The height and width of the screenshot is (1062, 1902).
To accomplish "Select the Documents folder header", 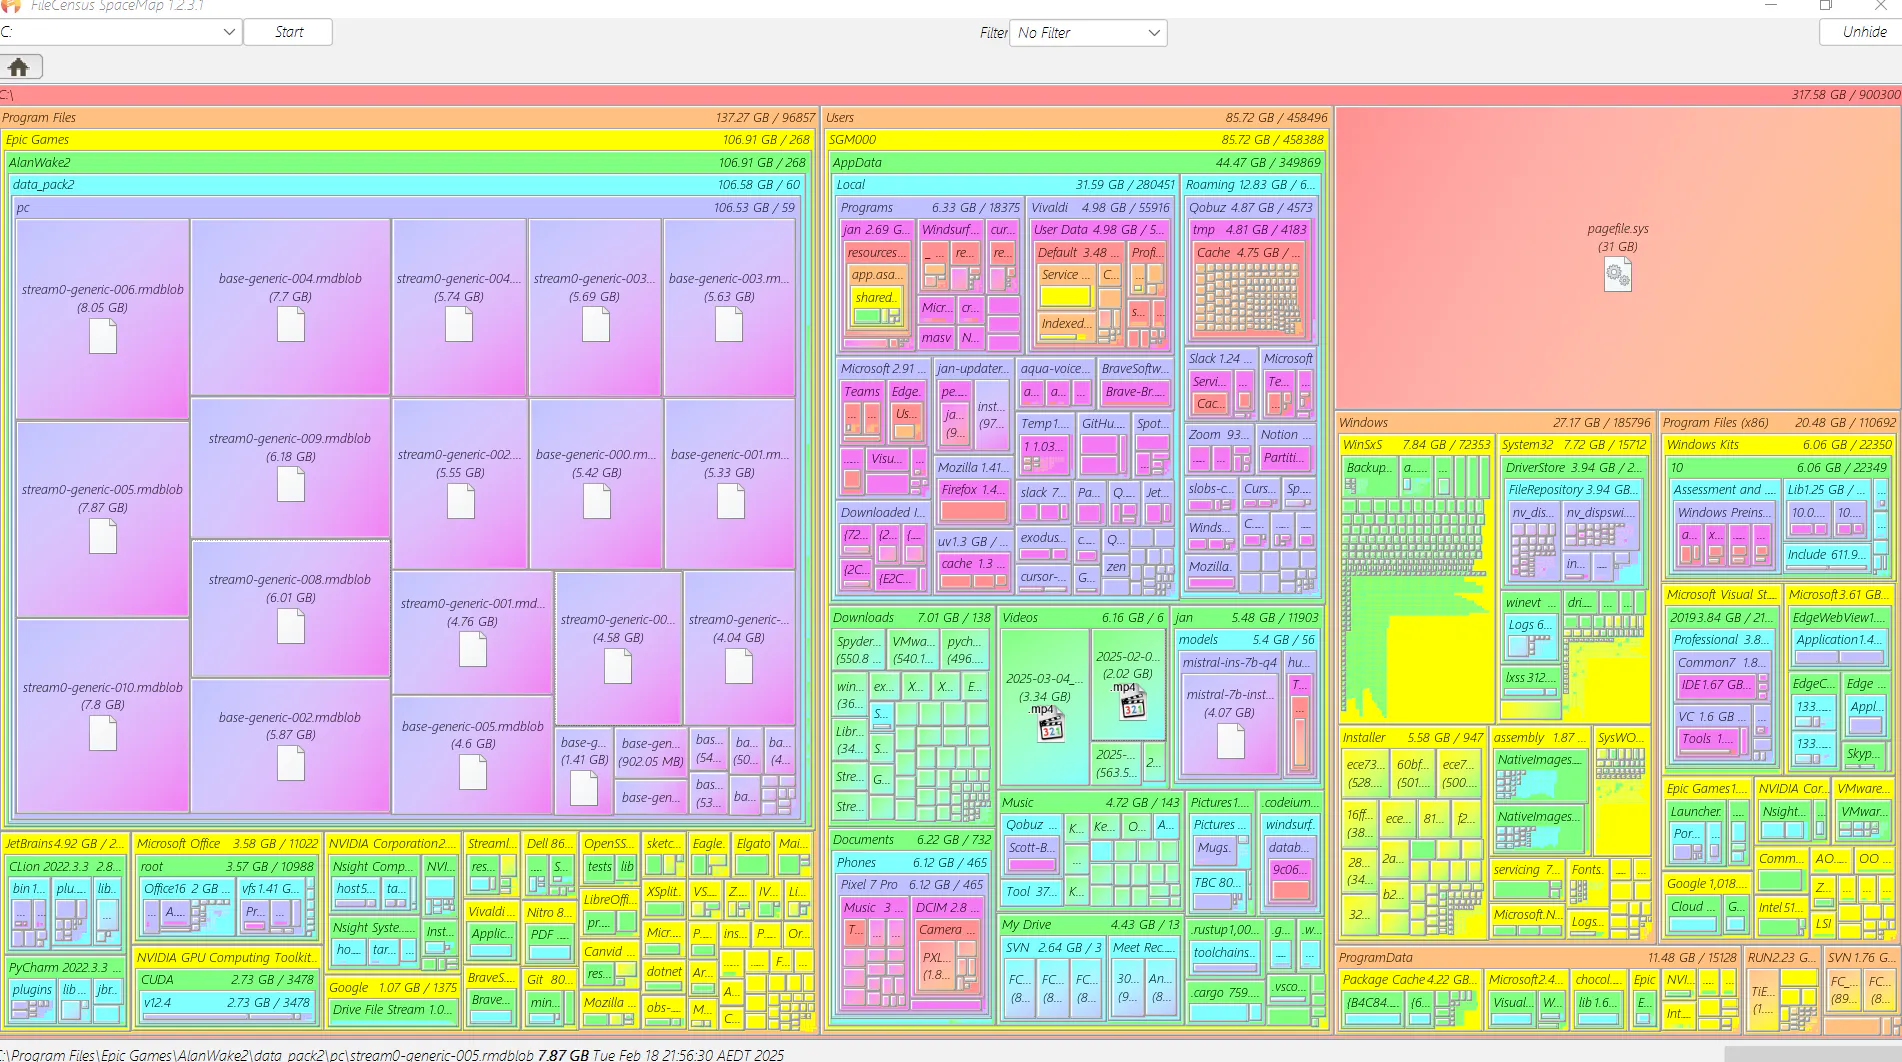I will pos(912,839).
